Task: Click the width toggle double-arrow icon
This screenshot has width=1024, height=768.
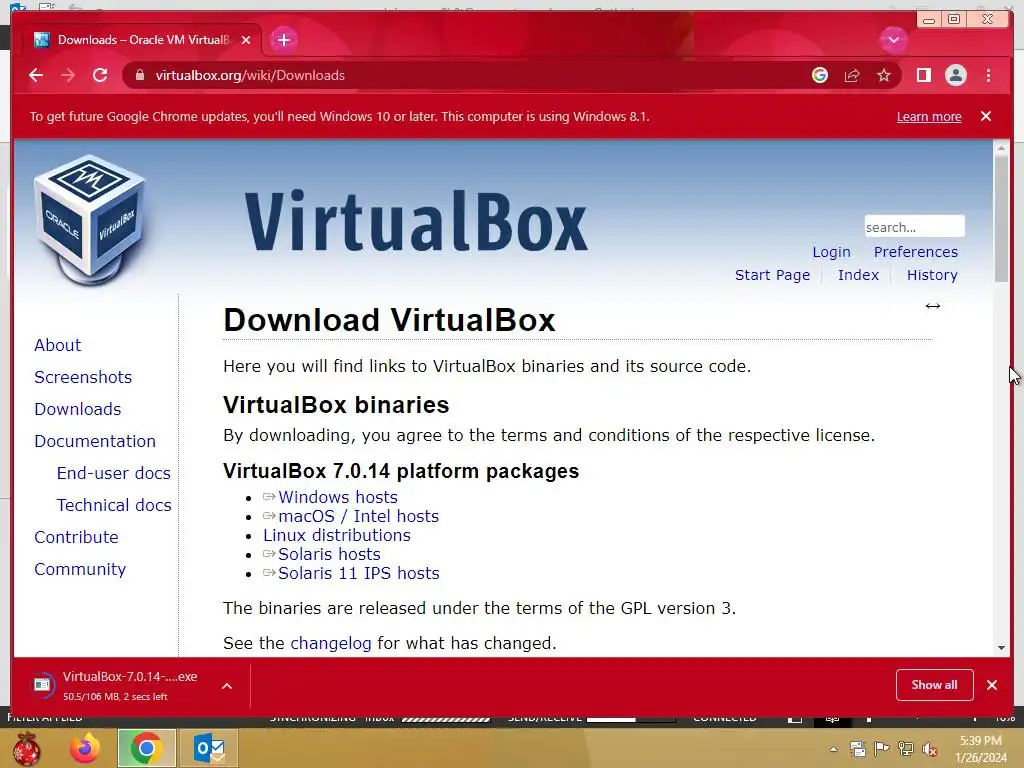Action: [933, 306]
